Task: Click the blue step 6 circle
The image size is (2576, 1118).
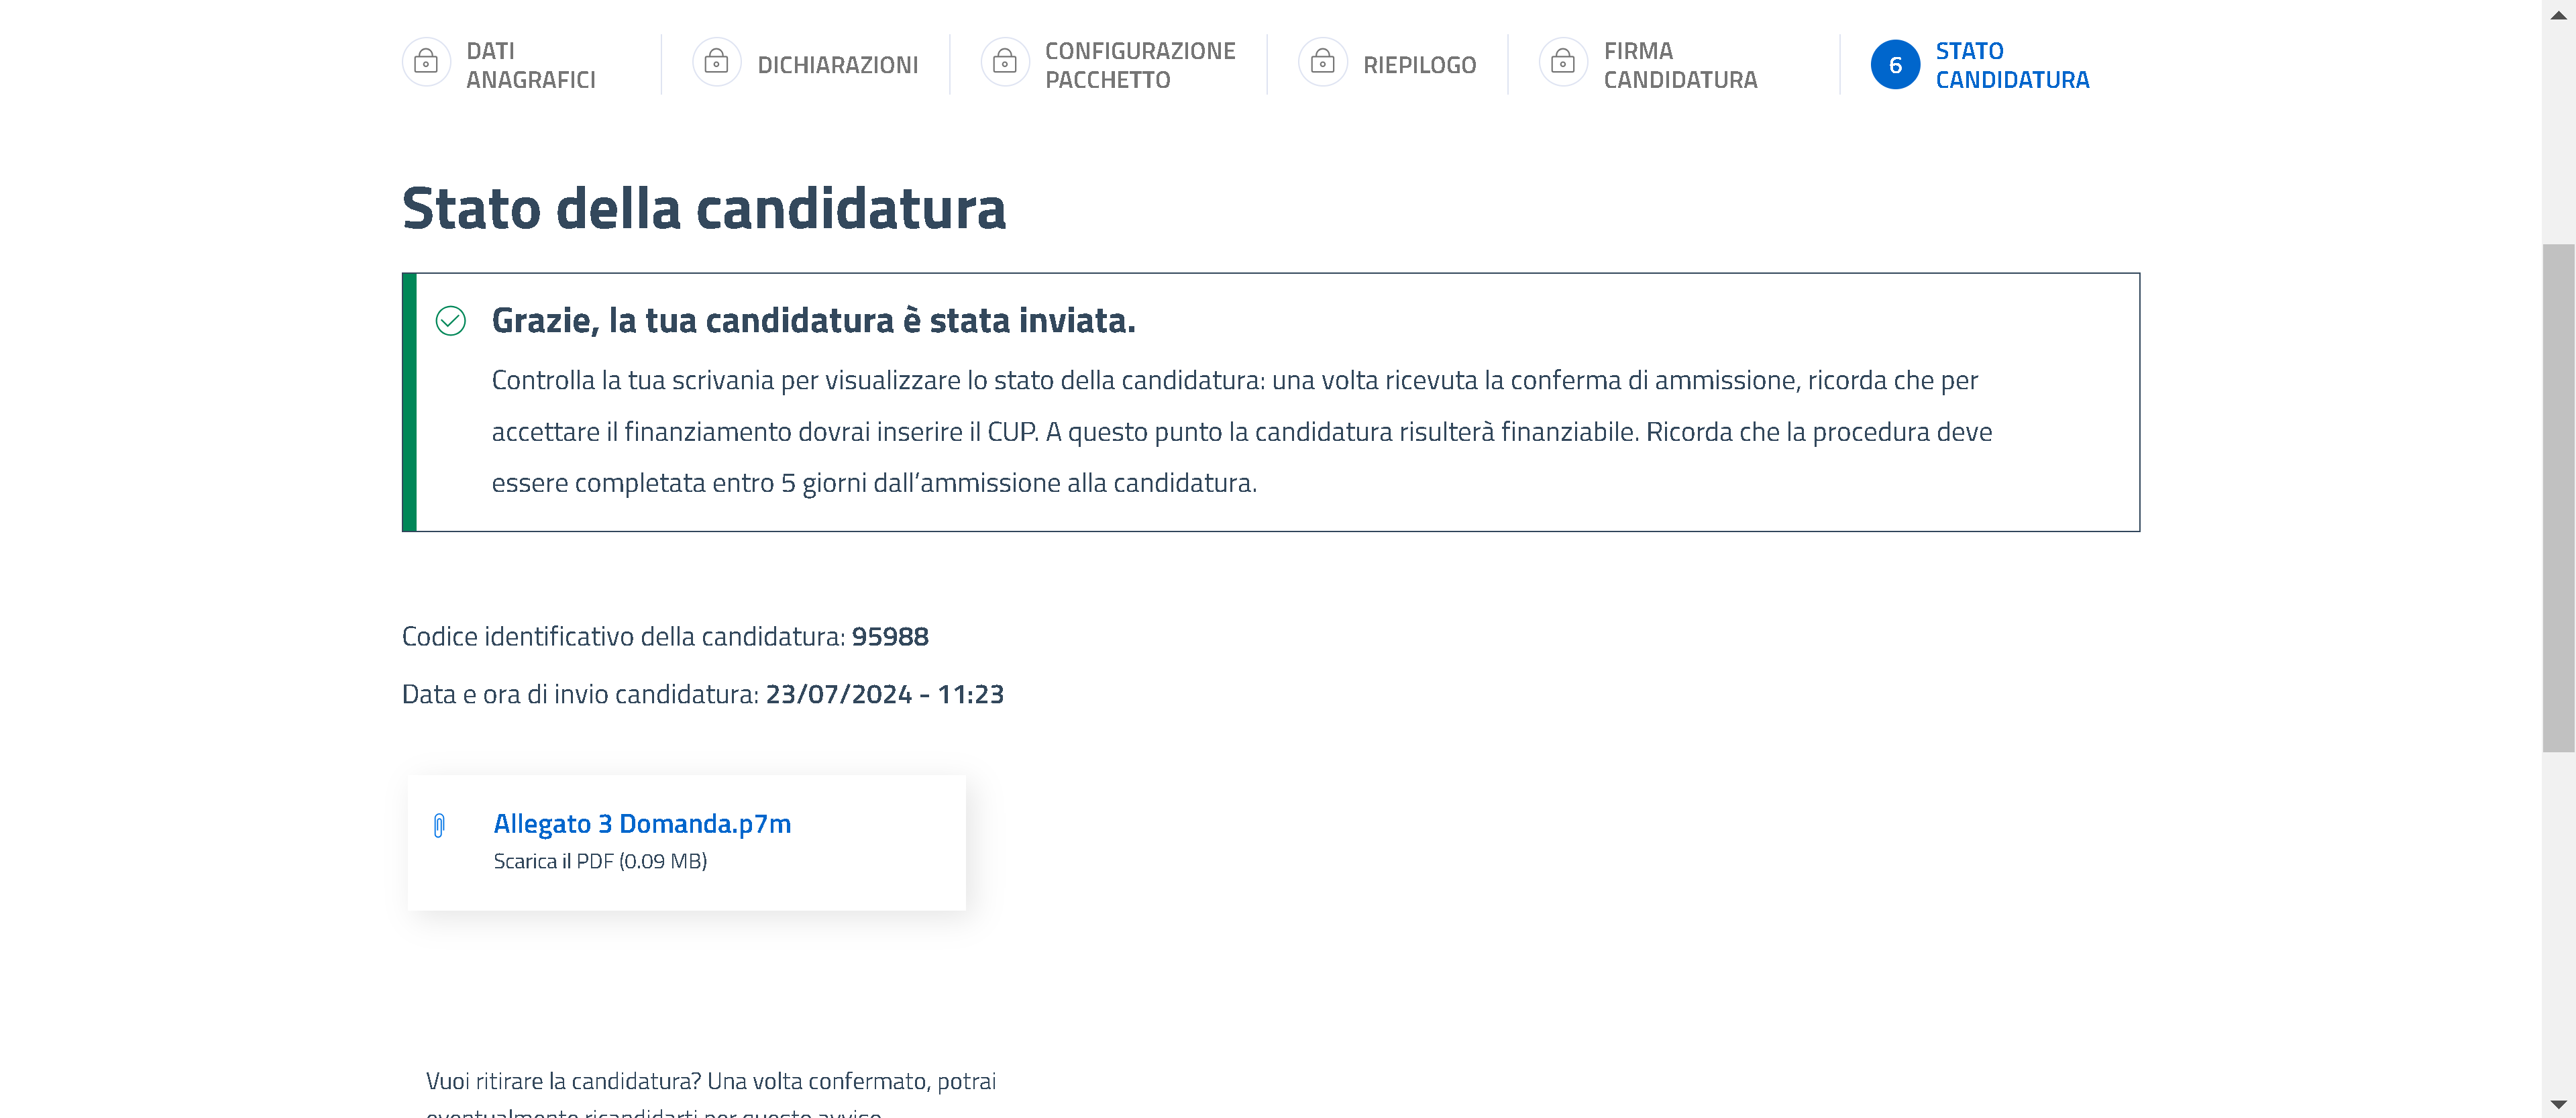Action: point(1895,64)
